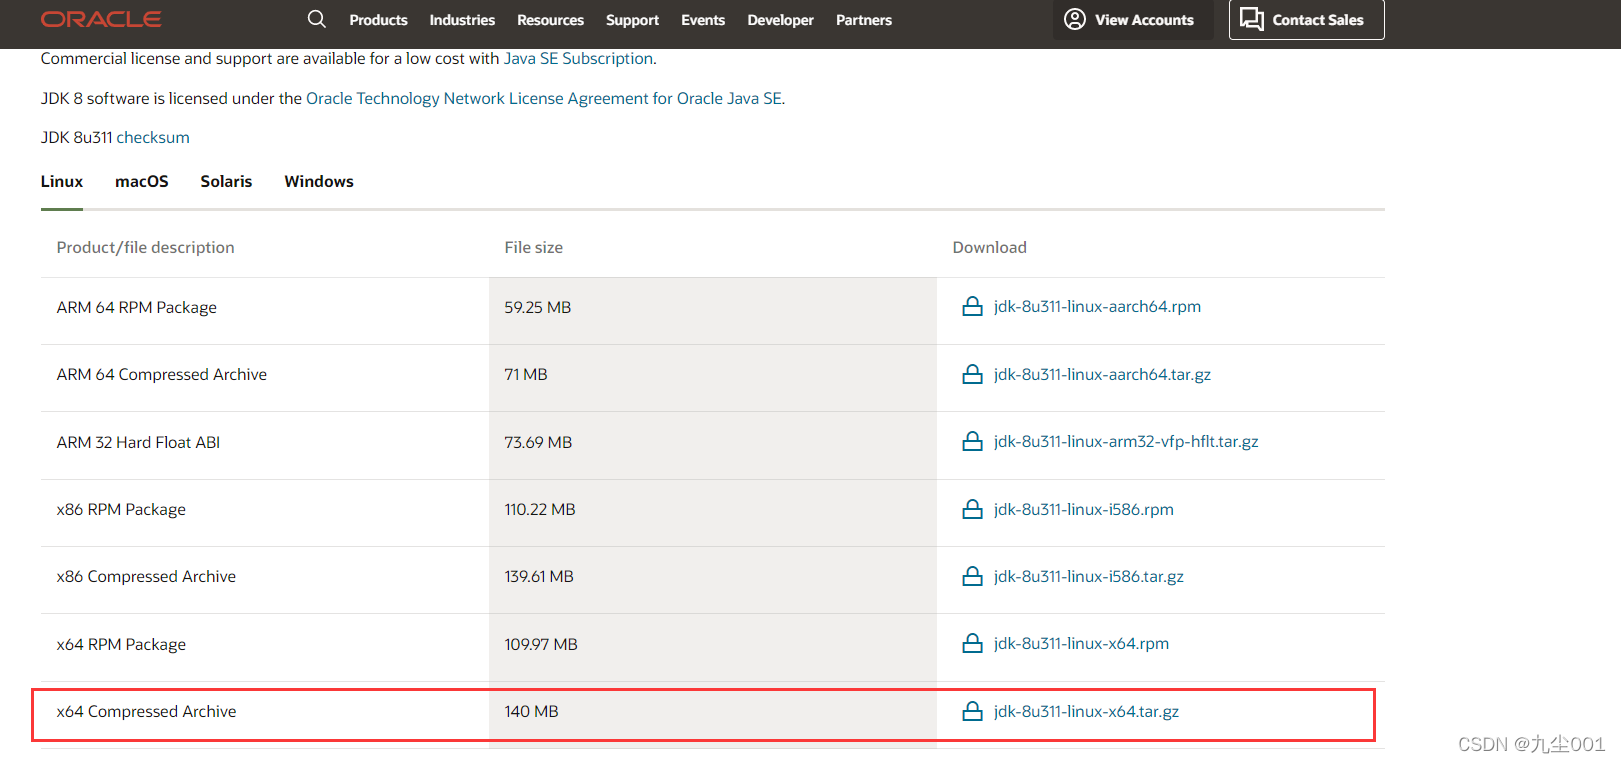
Task: Open the JDK 8u311 checksum link
Action: [x=153, y=137]
